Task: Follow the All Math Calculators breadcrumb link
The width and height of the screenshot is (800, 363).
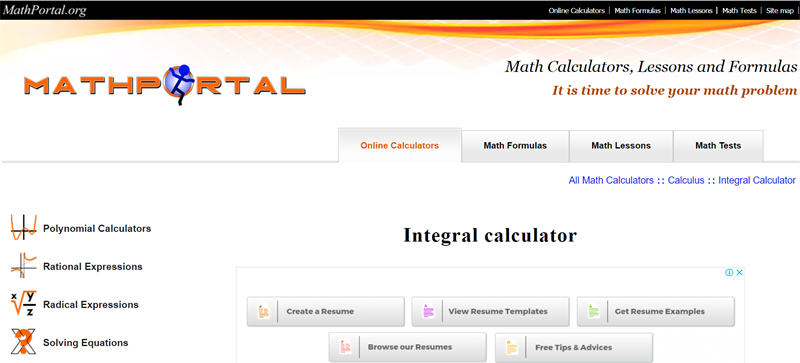Action: point(611,180)
